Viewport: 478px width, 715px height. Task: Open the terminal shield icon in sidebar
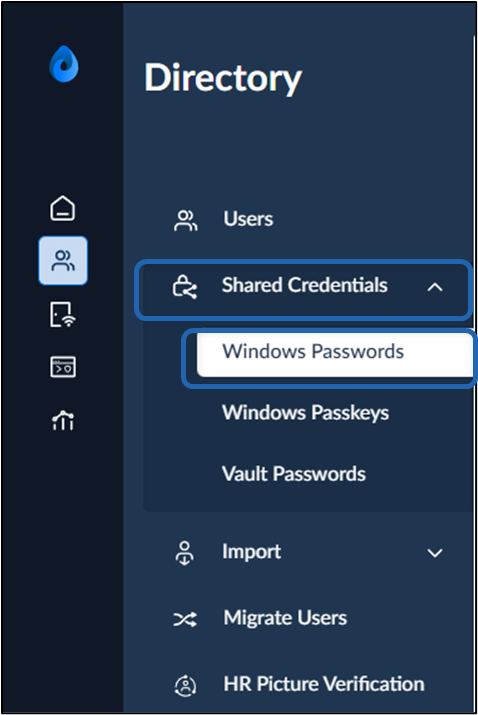point(63,367)
